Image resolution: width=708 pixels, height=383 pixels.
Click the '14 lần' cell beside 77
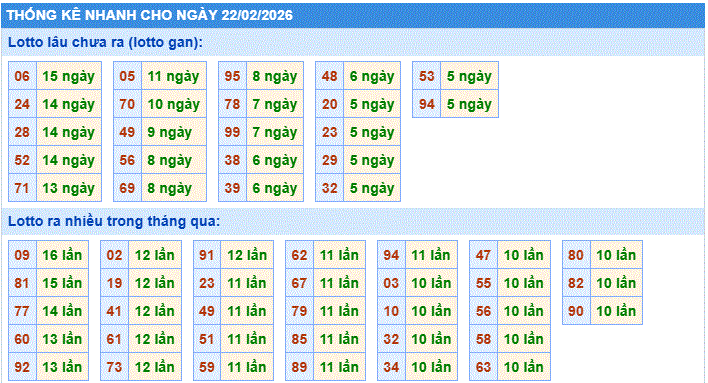[62, 311]
